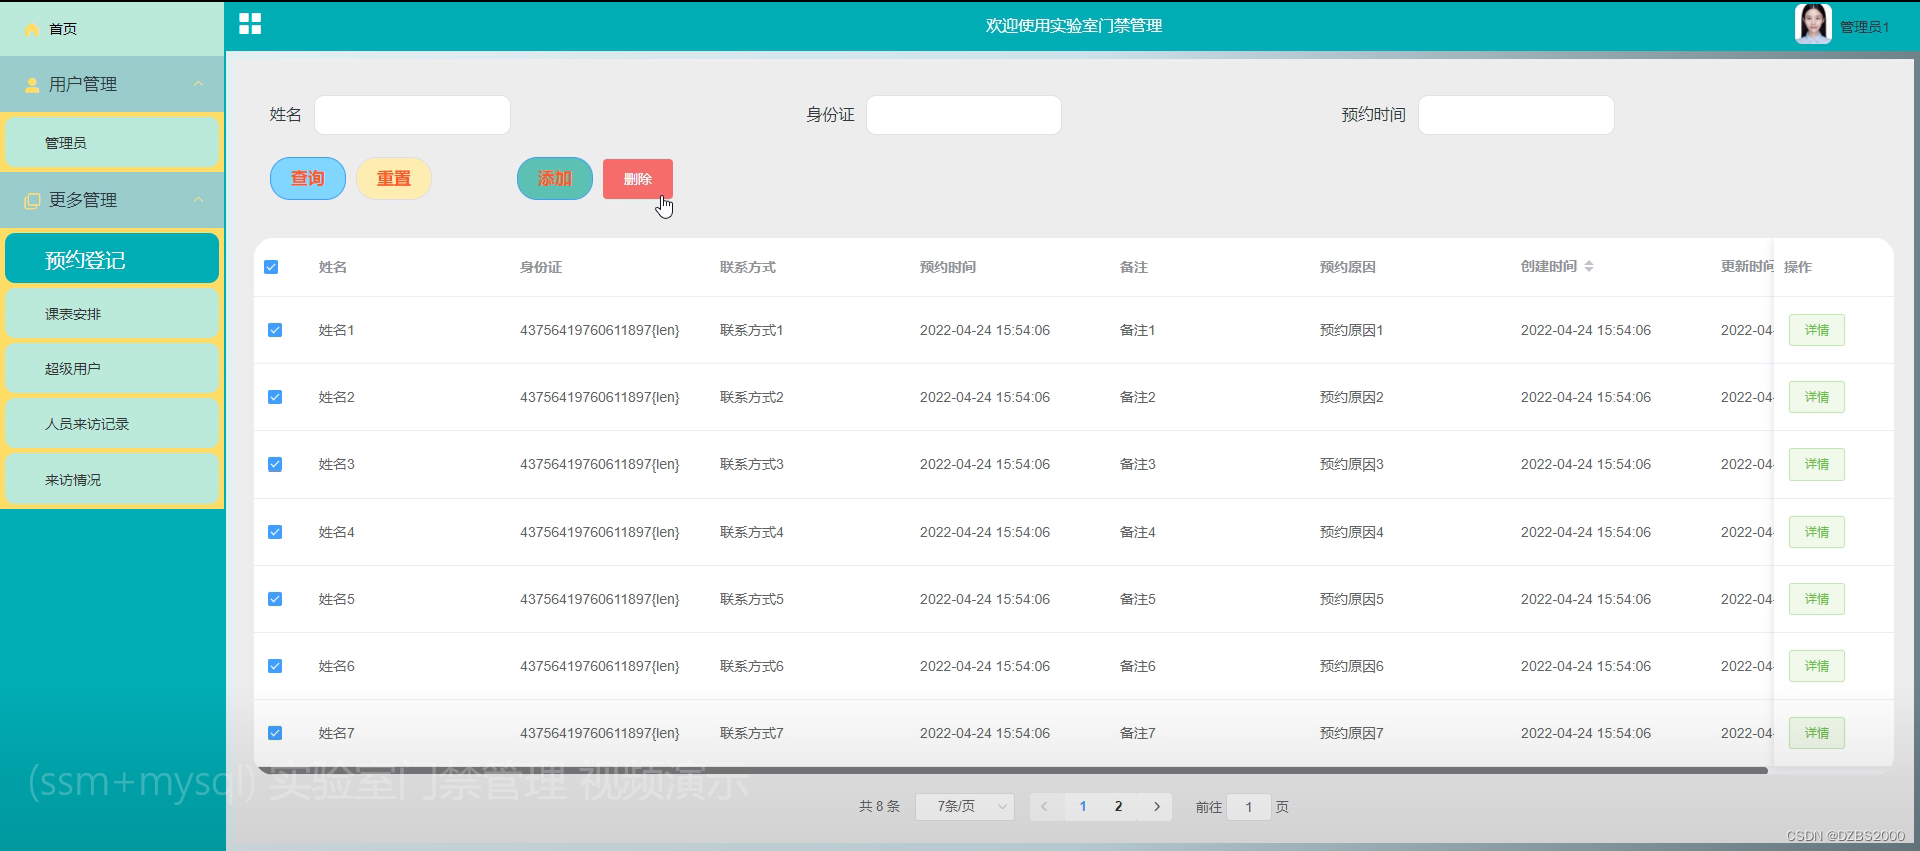
Task: Uncheck the checkbox for 姓名3
Action: coord(275,464)
